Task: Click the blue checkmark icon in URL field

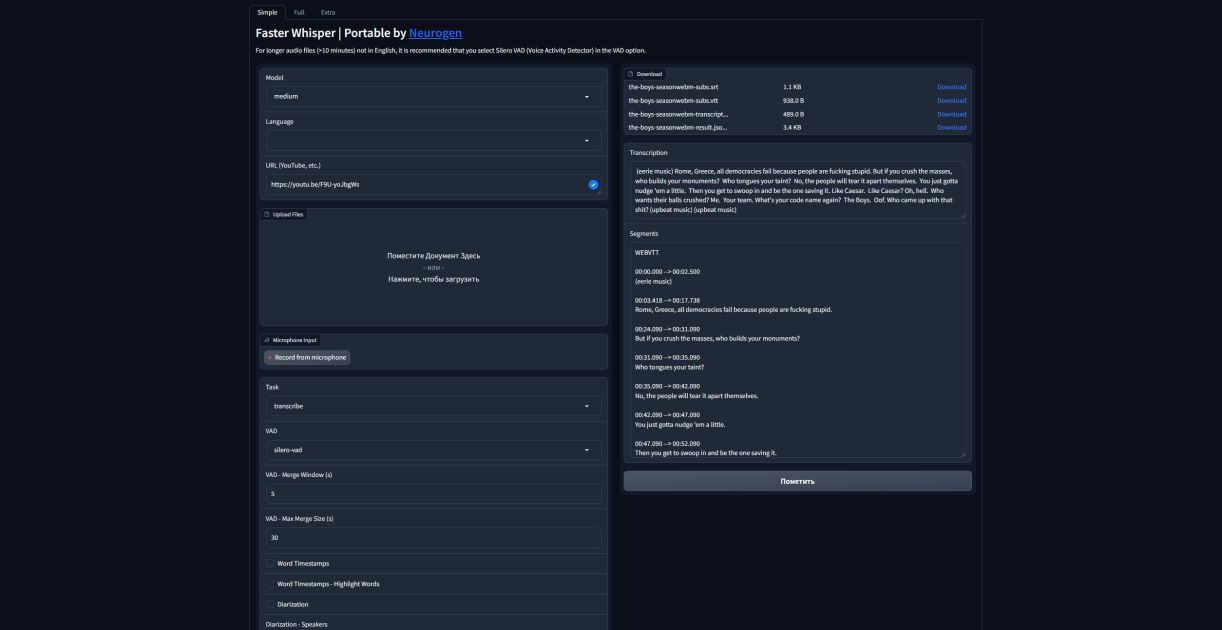Action: tap(593, 185)
